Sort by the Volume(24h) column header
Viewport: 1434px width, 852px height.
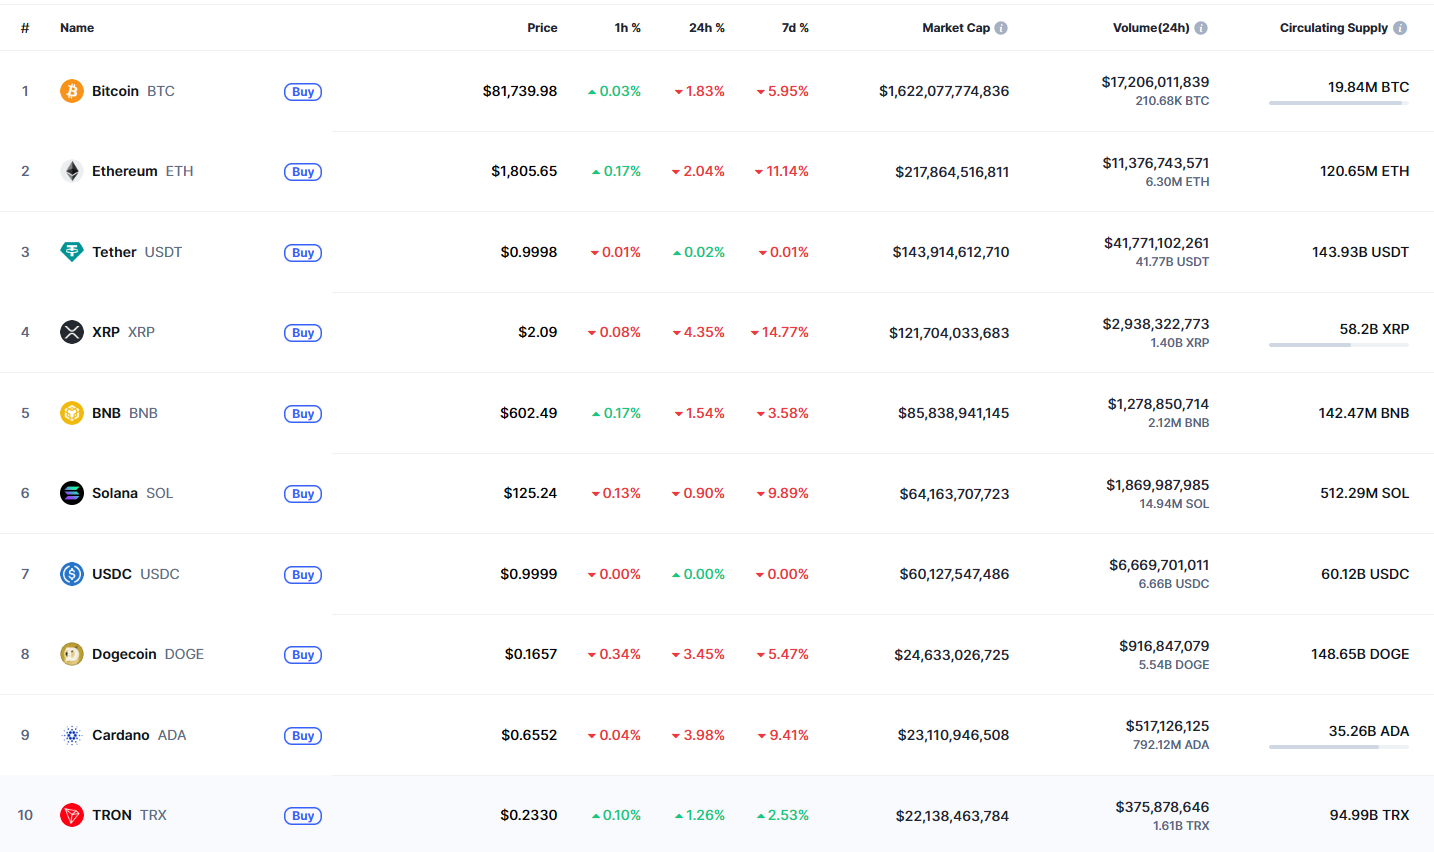point(1151,28)
